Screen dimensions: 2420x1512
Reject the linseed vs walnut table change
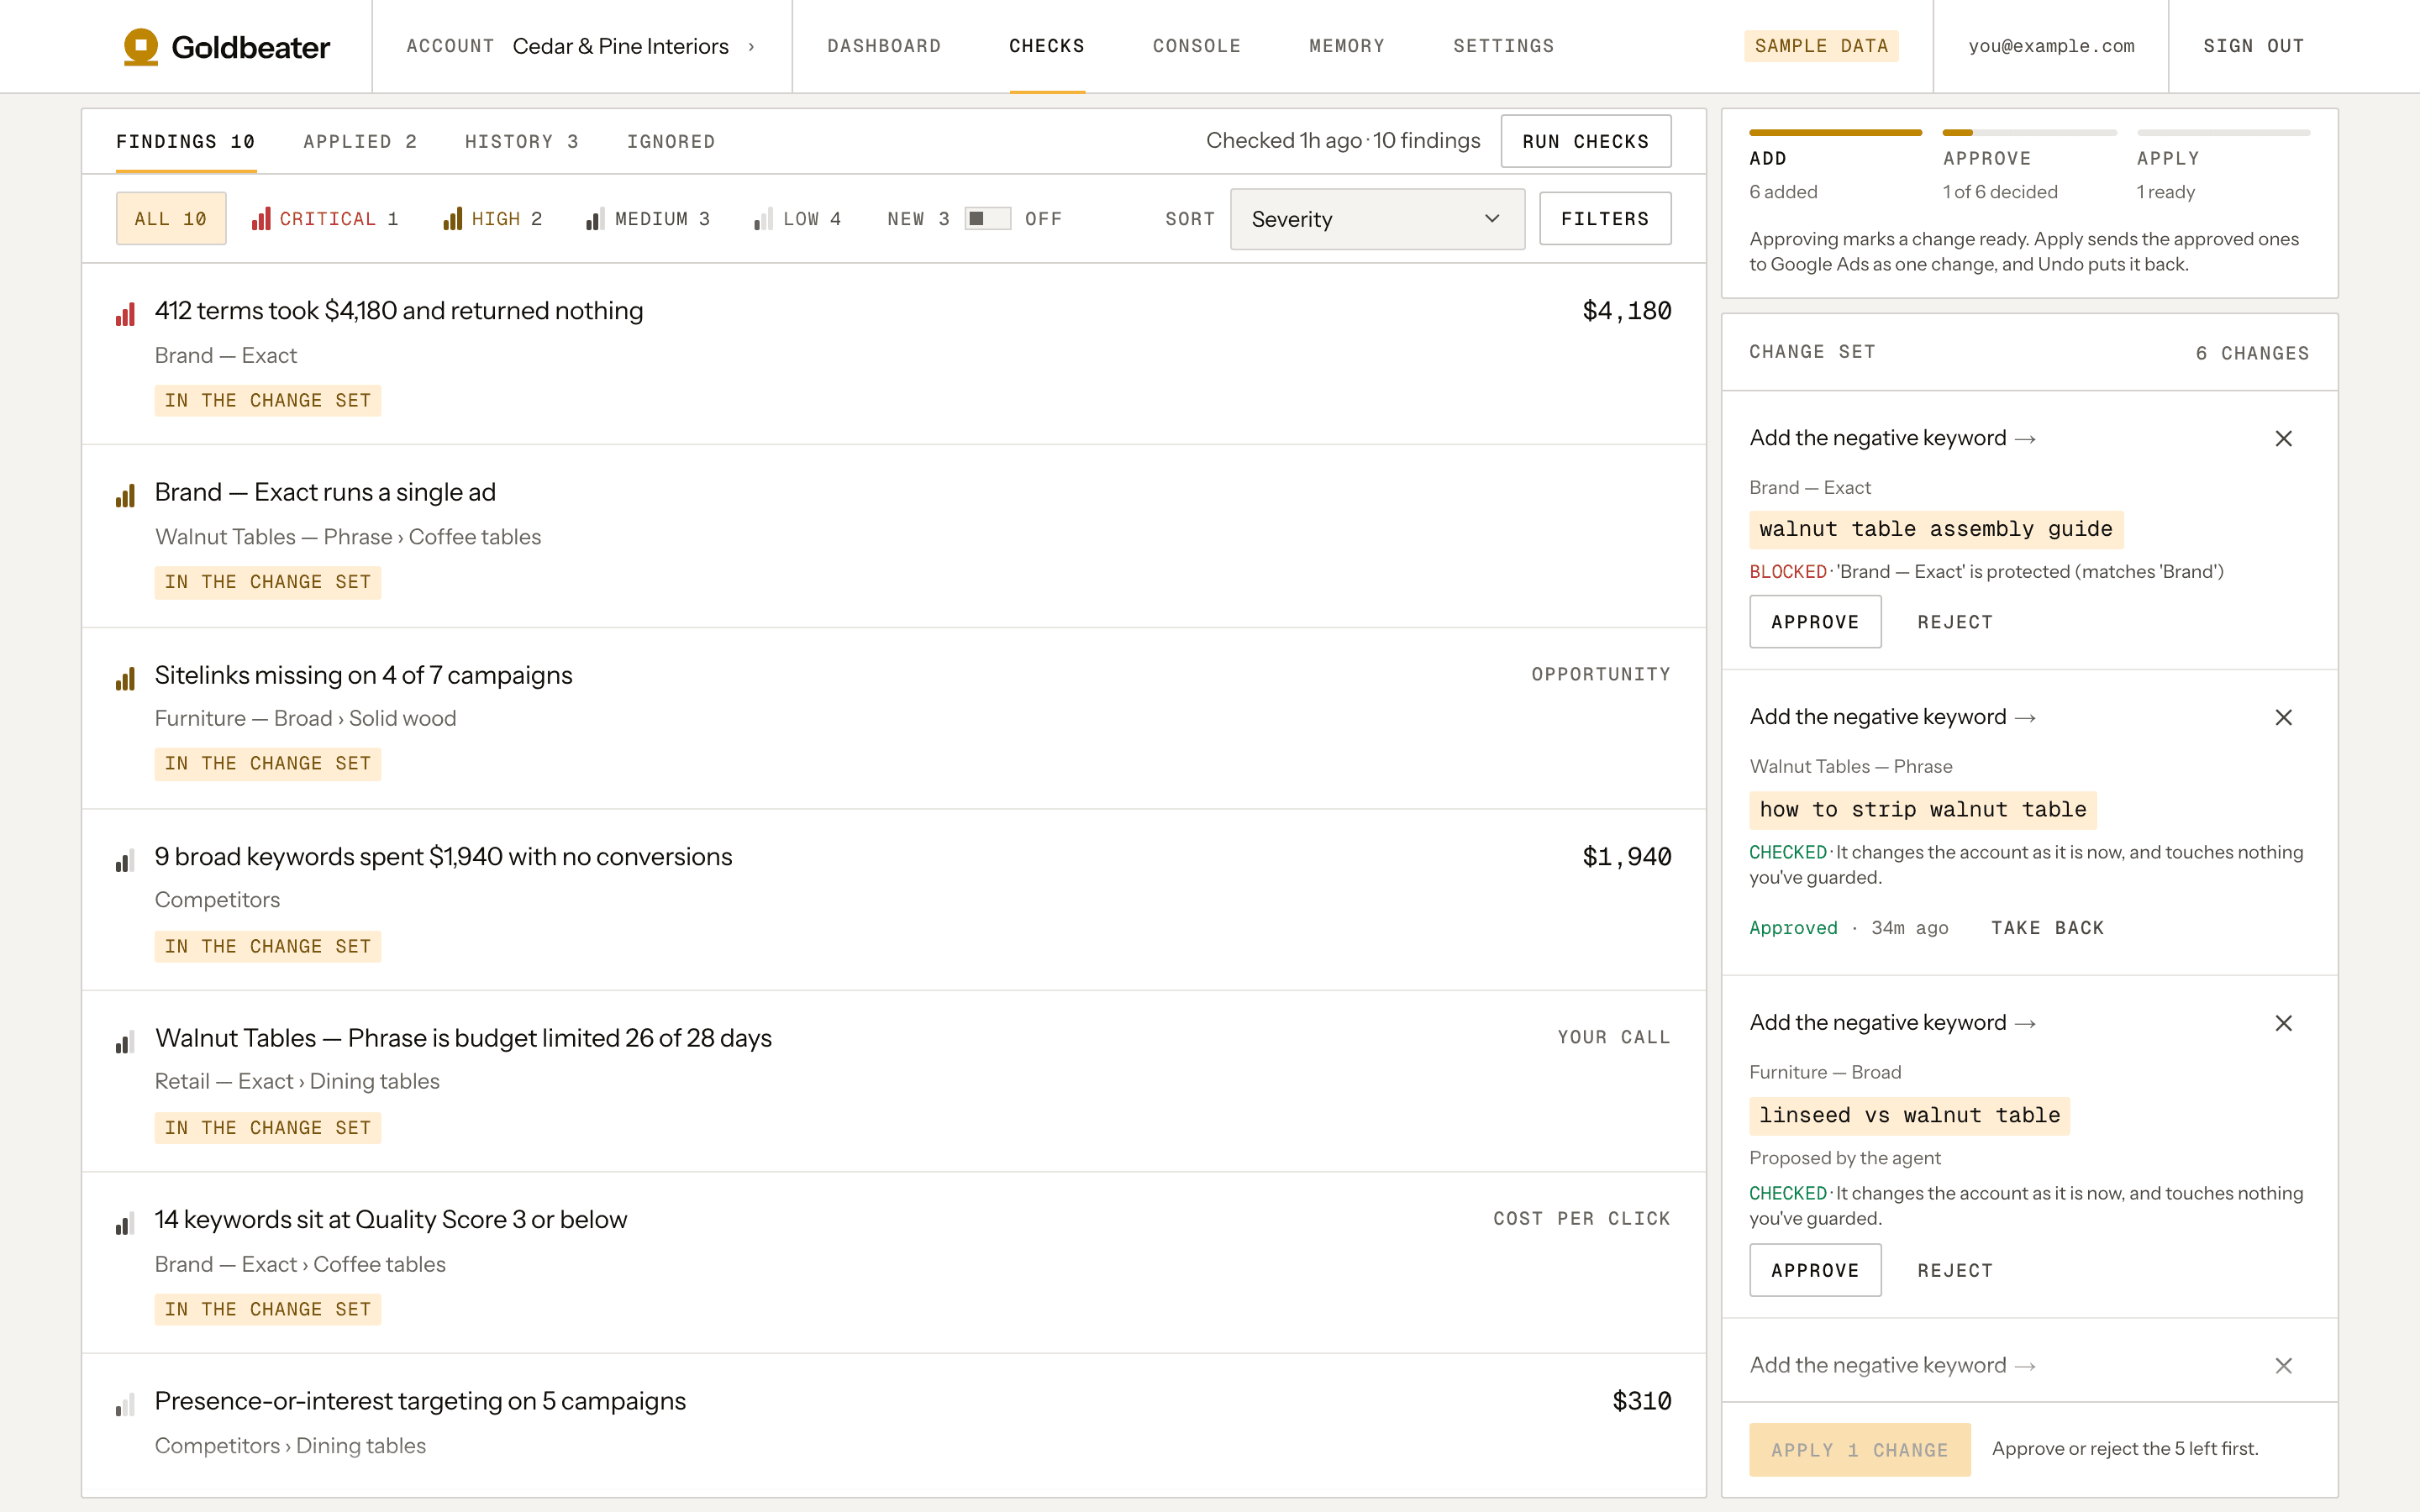(x=1954, y=1270)
